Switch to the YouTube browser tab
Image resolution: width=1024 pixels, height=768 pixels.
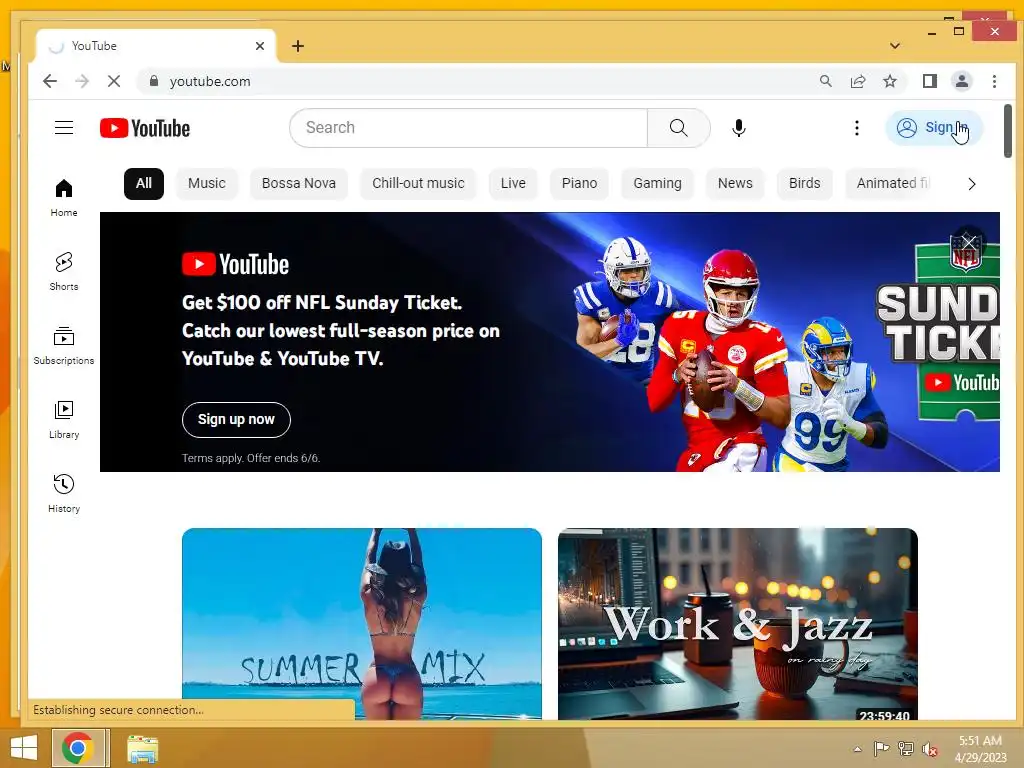coord(157,46)
